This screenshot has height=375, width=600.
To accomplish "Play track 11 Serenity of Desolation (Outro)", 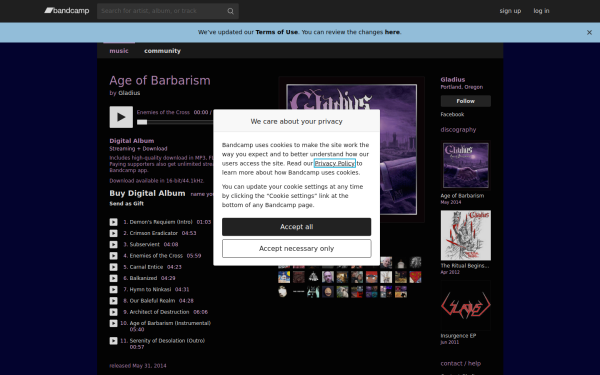I will pos(114,341).
